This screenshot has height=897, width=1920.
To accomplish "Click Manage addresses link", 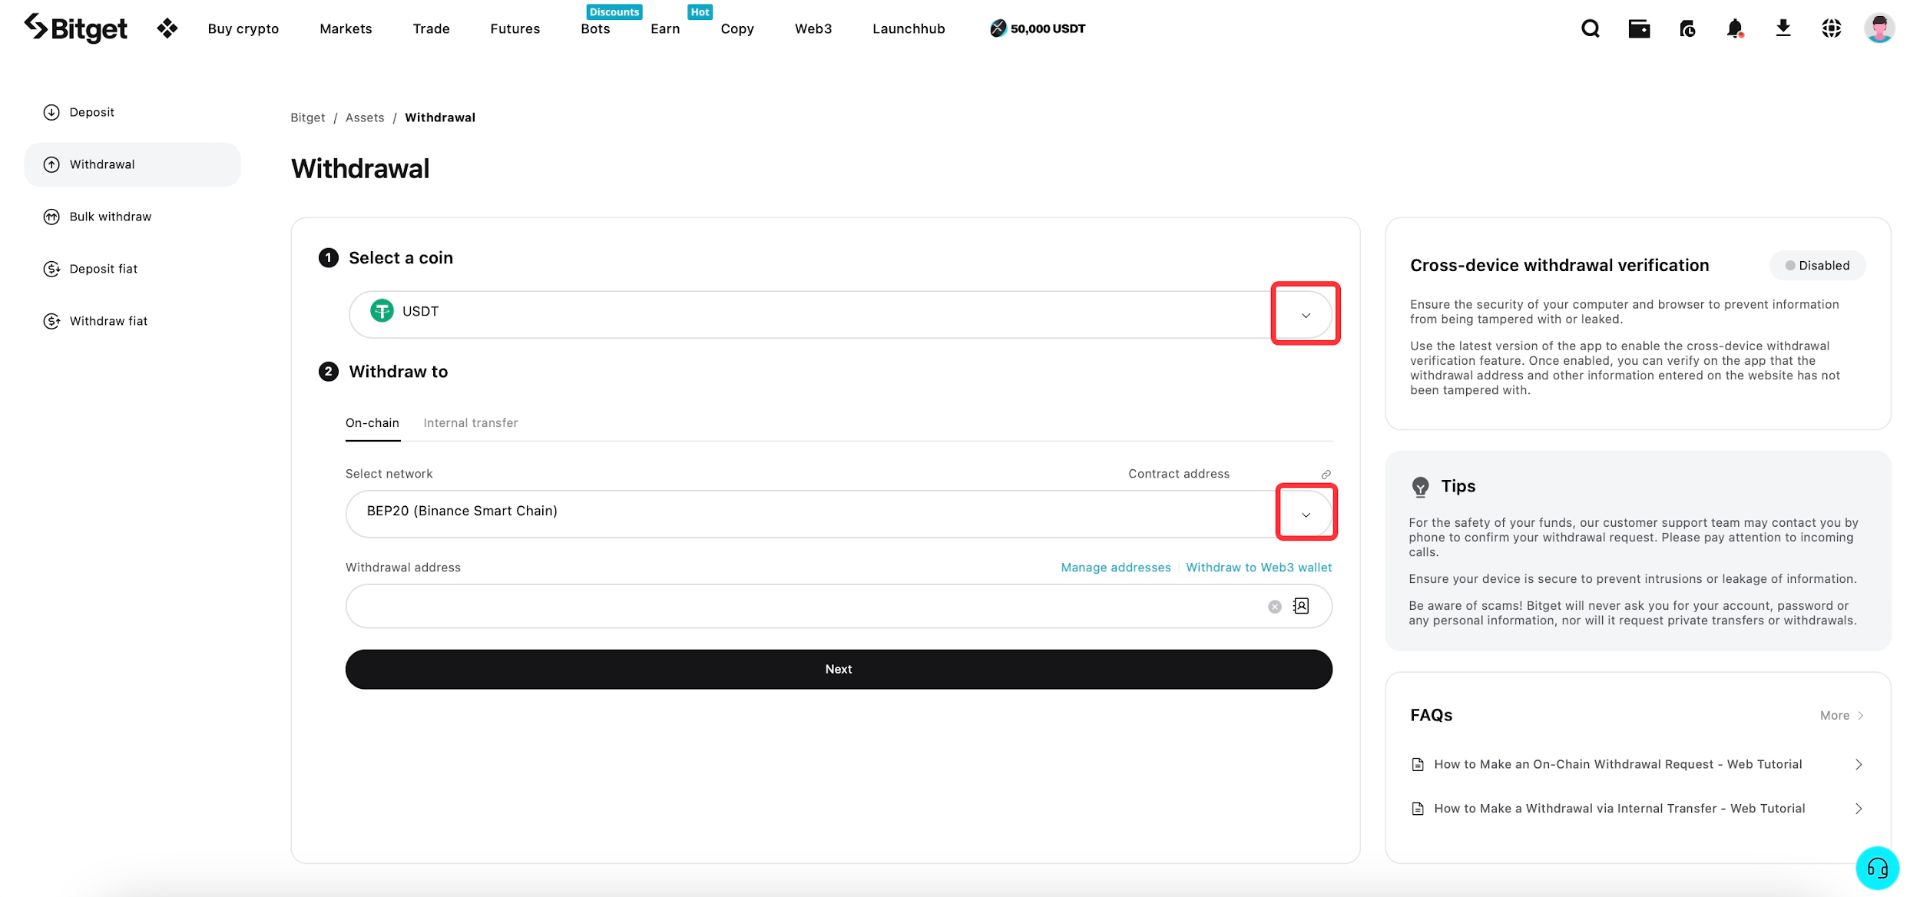I will [x=1116, y=567].
